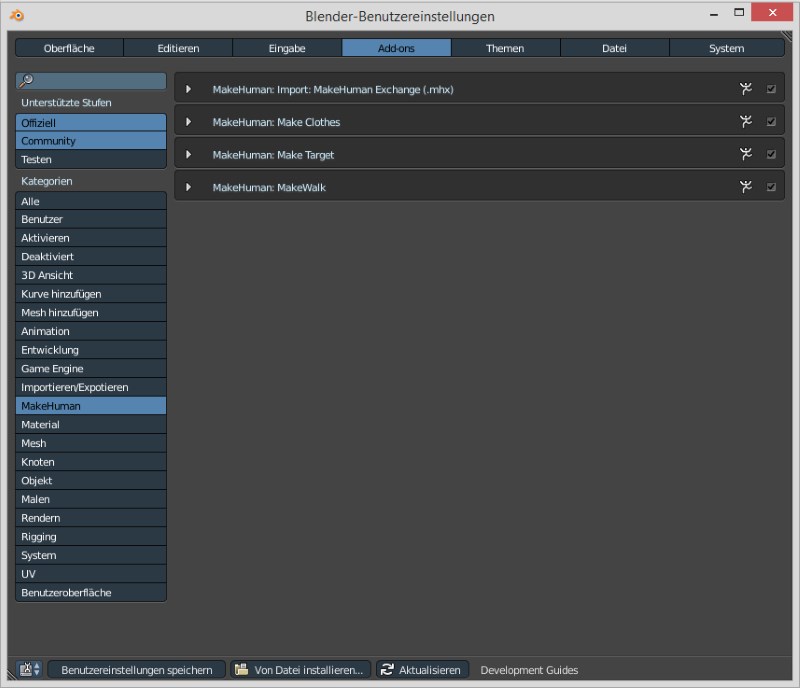Click the community icon beside Make Clothes

745,122
